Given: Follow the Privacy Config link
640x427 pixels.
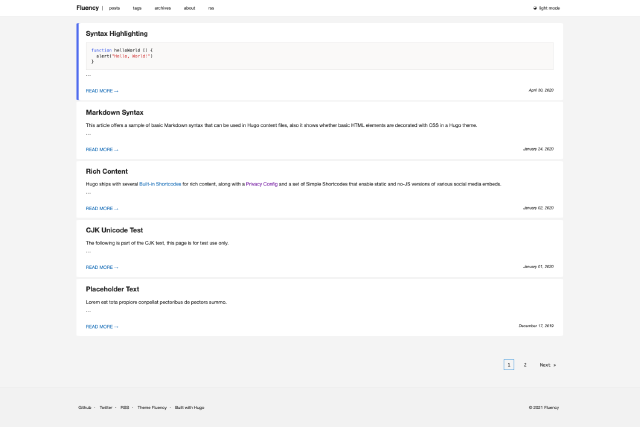Looking at the screenshot, I should click(x=262, y=184).
